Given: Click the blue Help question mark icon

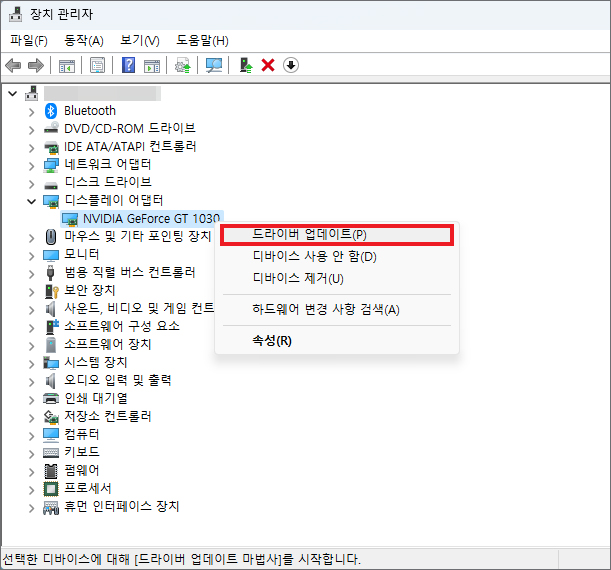Looking at the screenshot, I should click(x=128, y=65).
